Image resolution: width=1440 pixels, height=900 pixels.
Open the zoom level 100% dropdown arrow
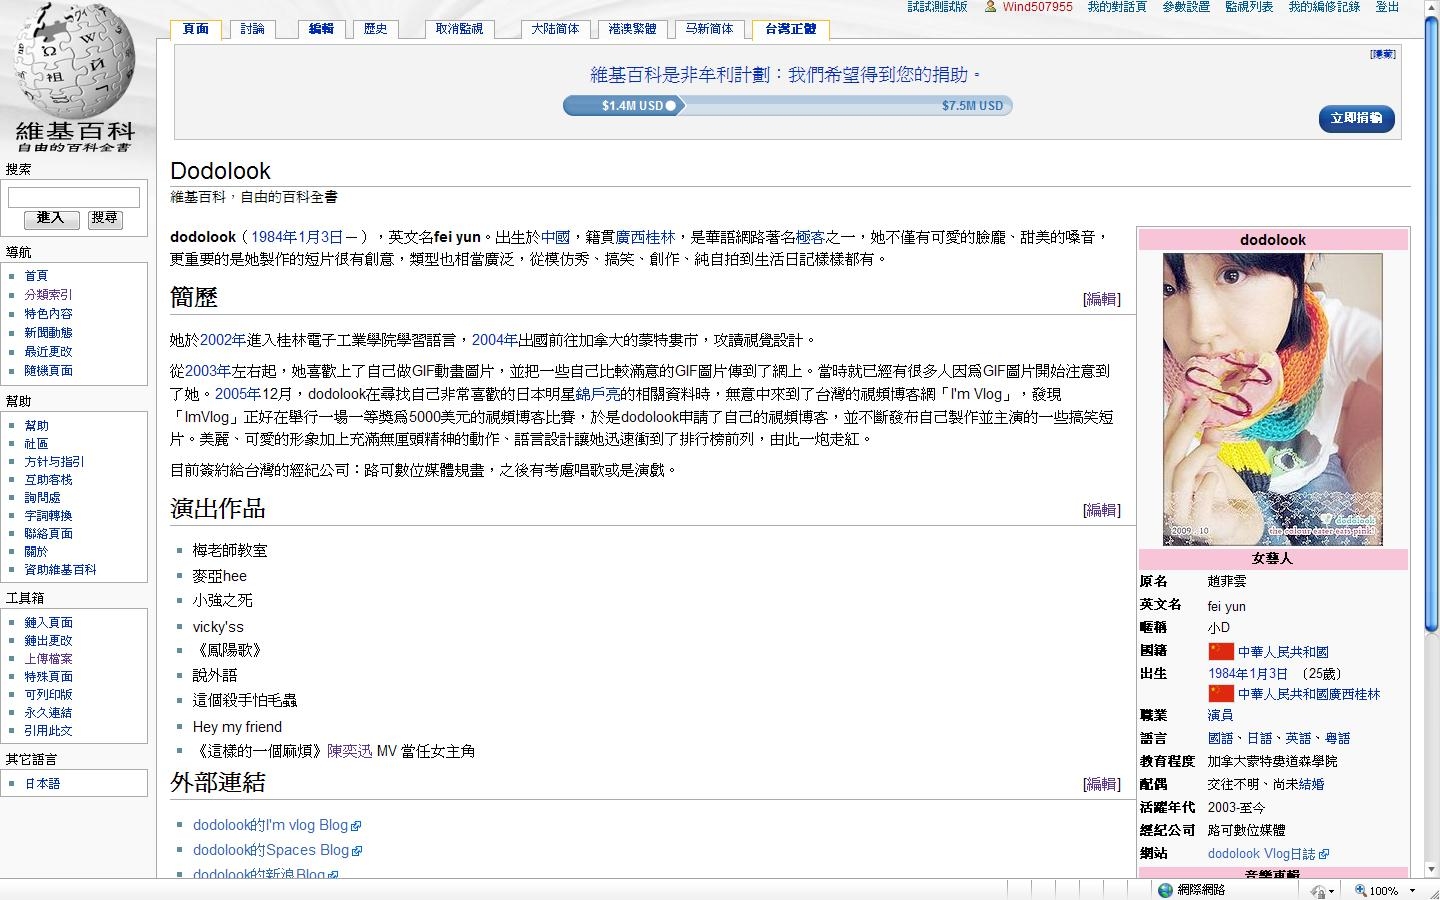(x=1412, y=890)
